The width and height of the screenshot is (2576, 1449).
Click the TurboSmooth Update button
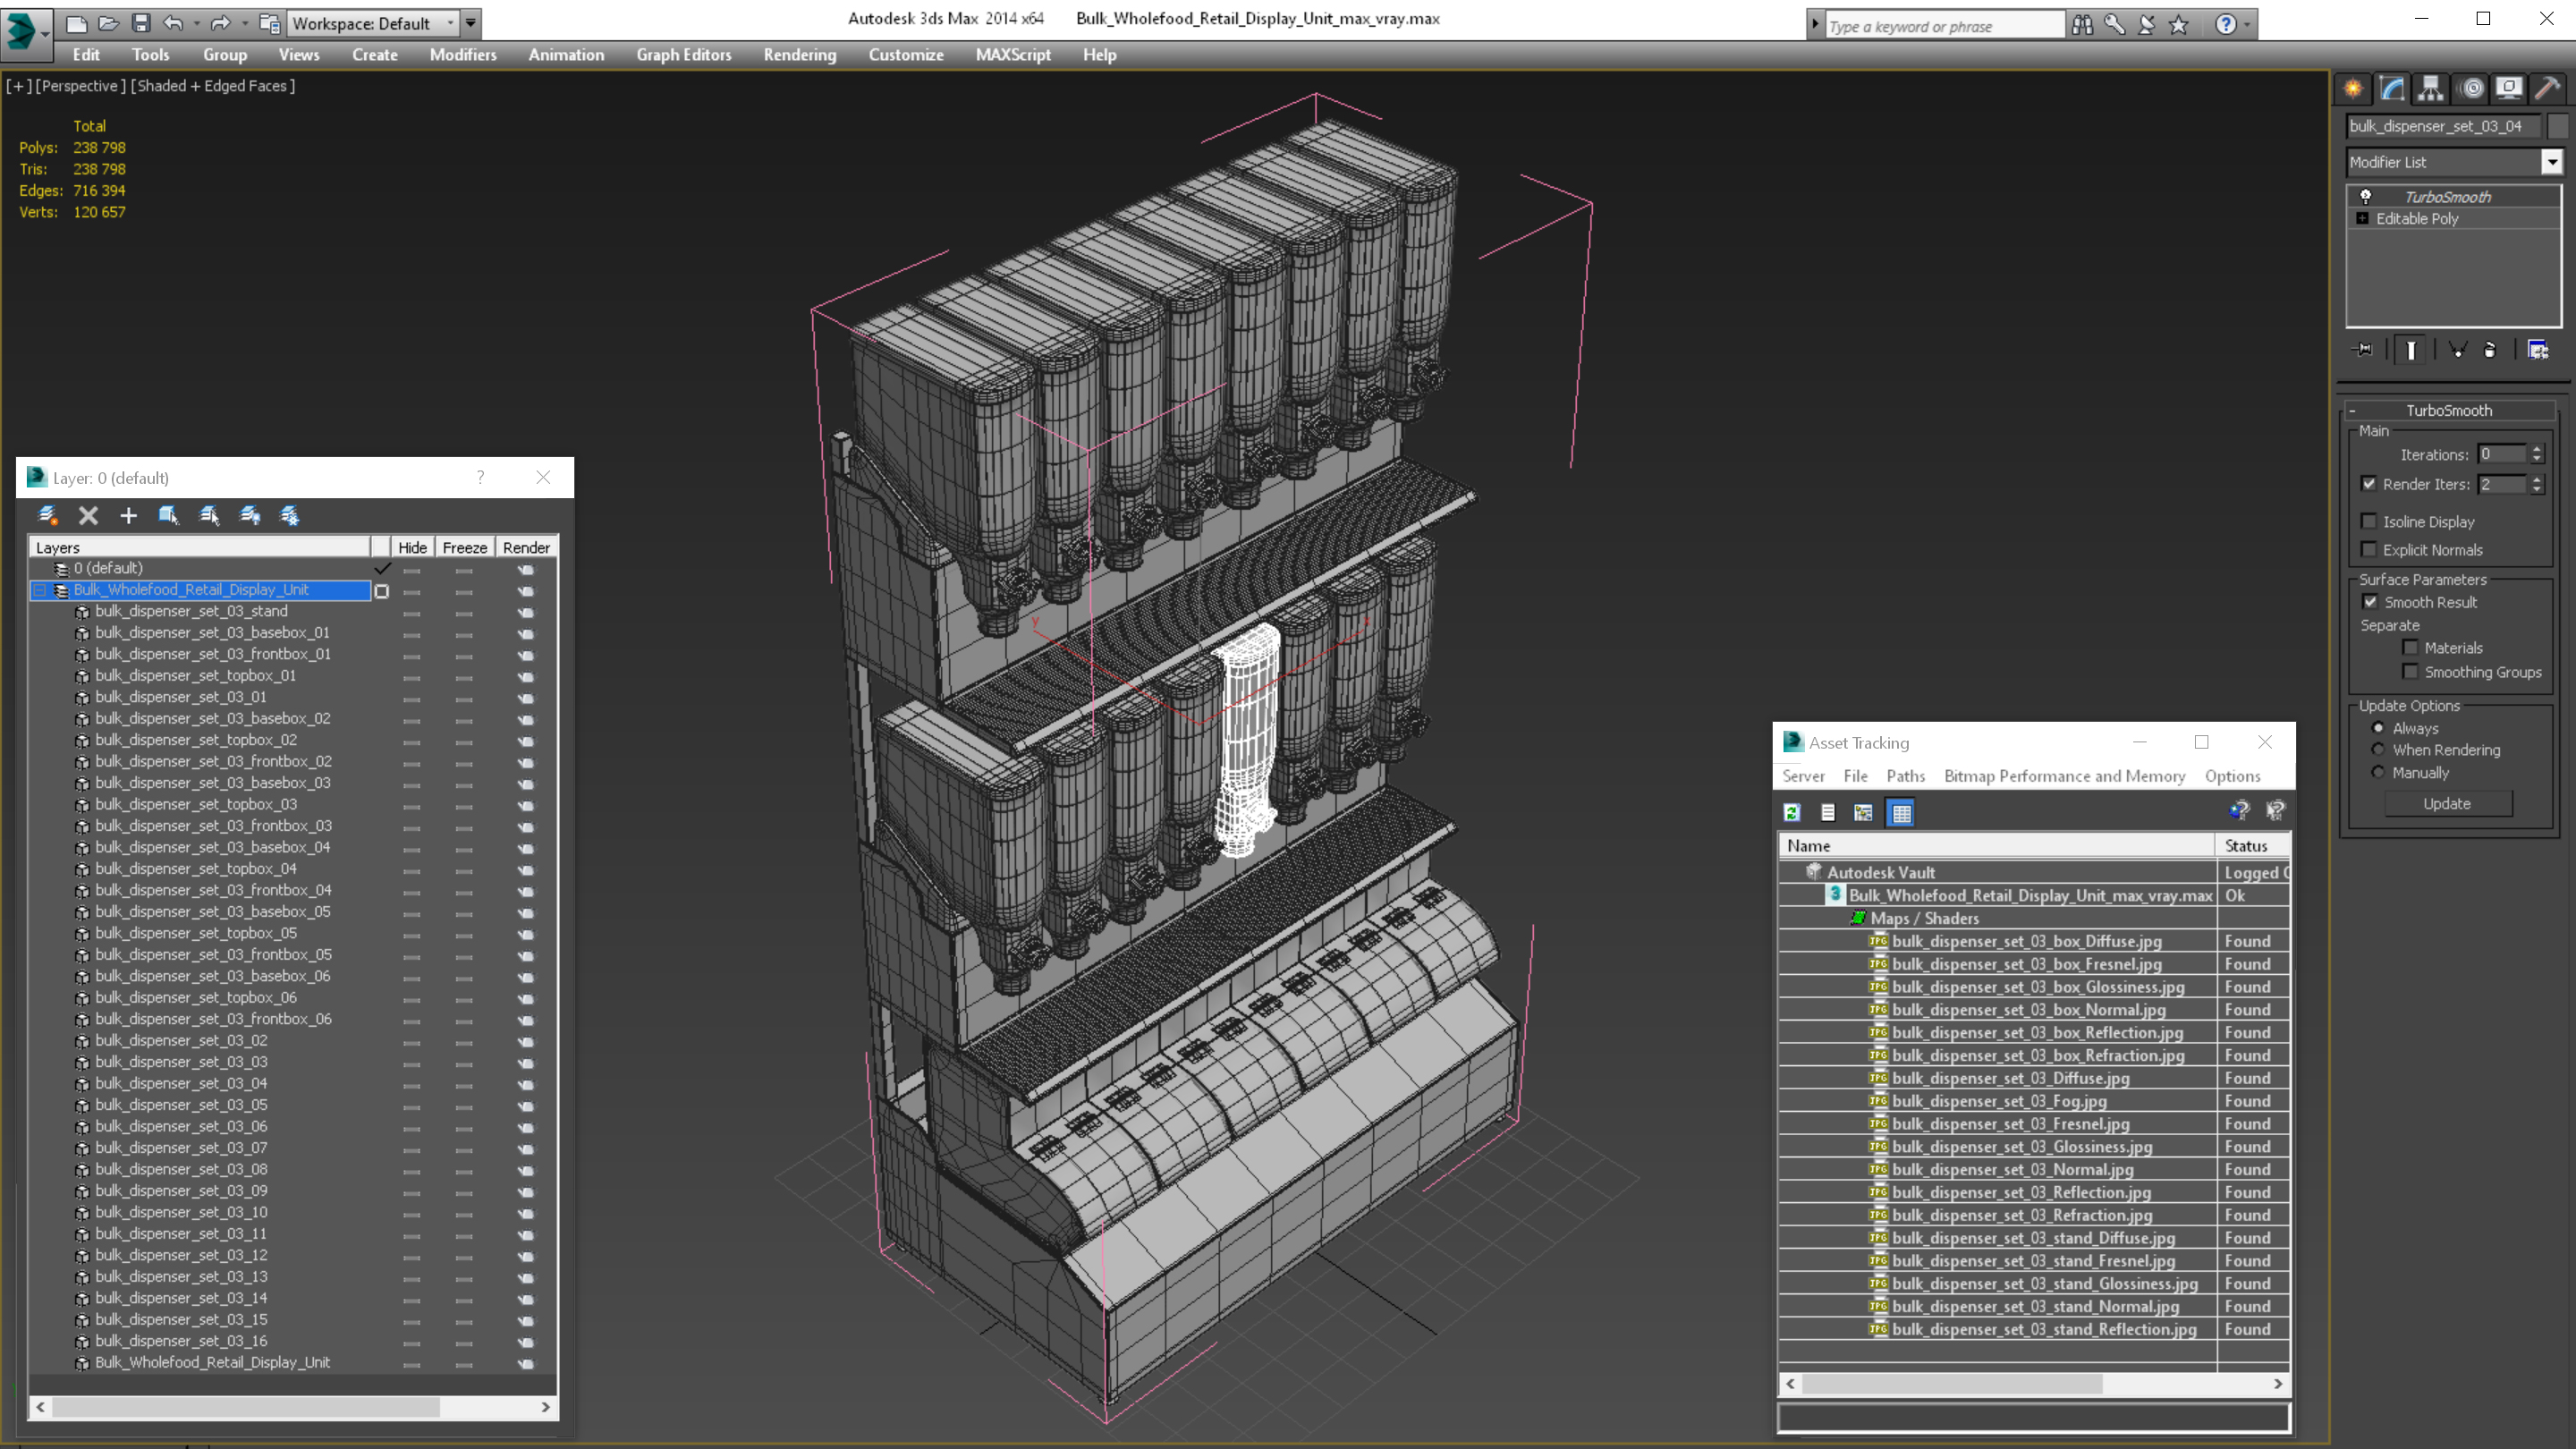[2446, 804]
